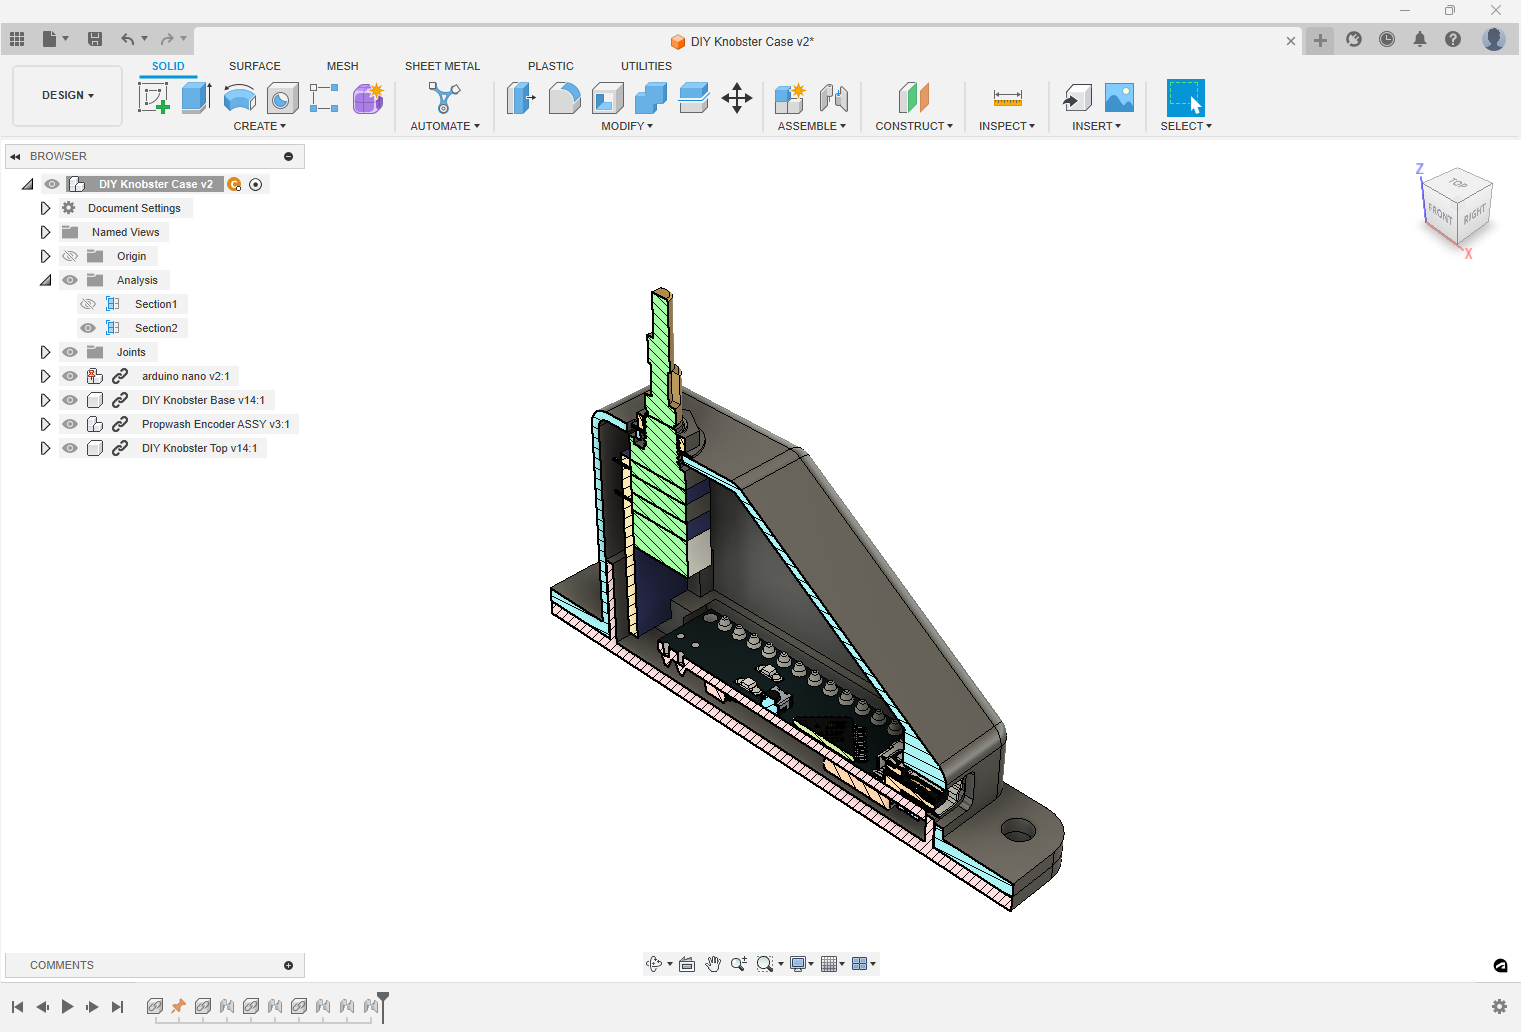Activate Orbit in the navigation bar

click(655, 963)
